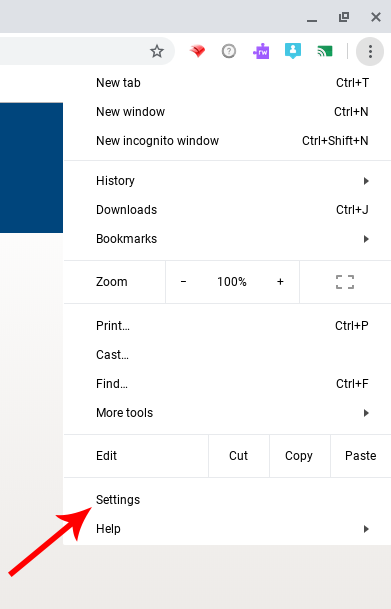Viewport: 391px width, 609px height.
Task: Click the blue person badge extension
Action: pos(293,51)
